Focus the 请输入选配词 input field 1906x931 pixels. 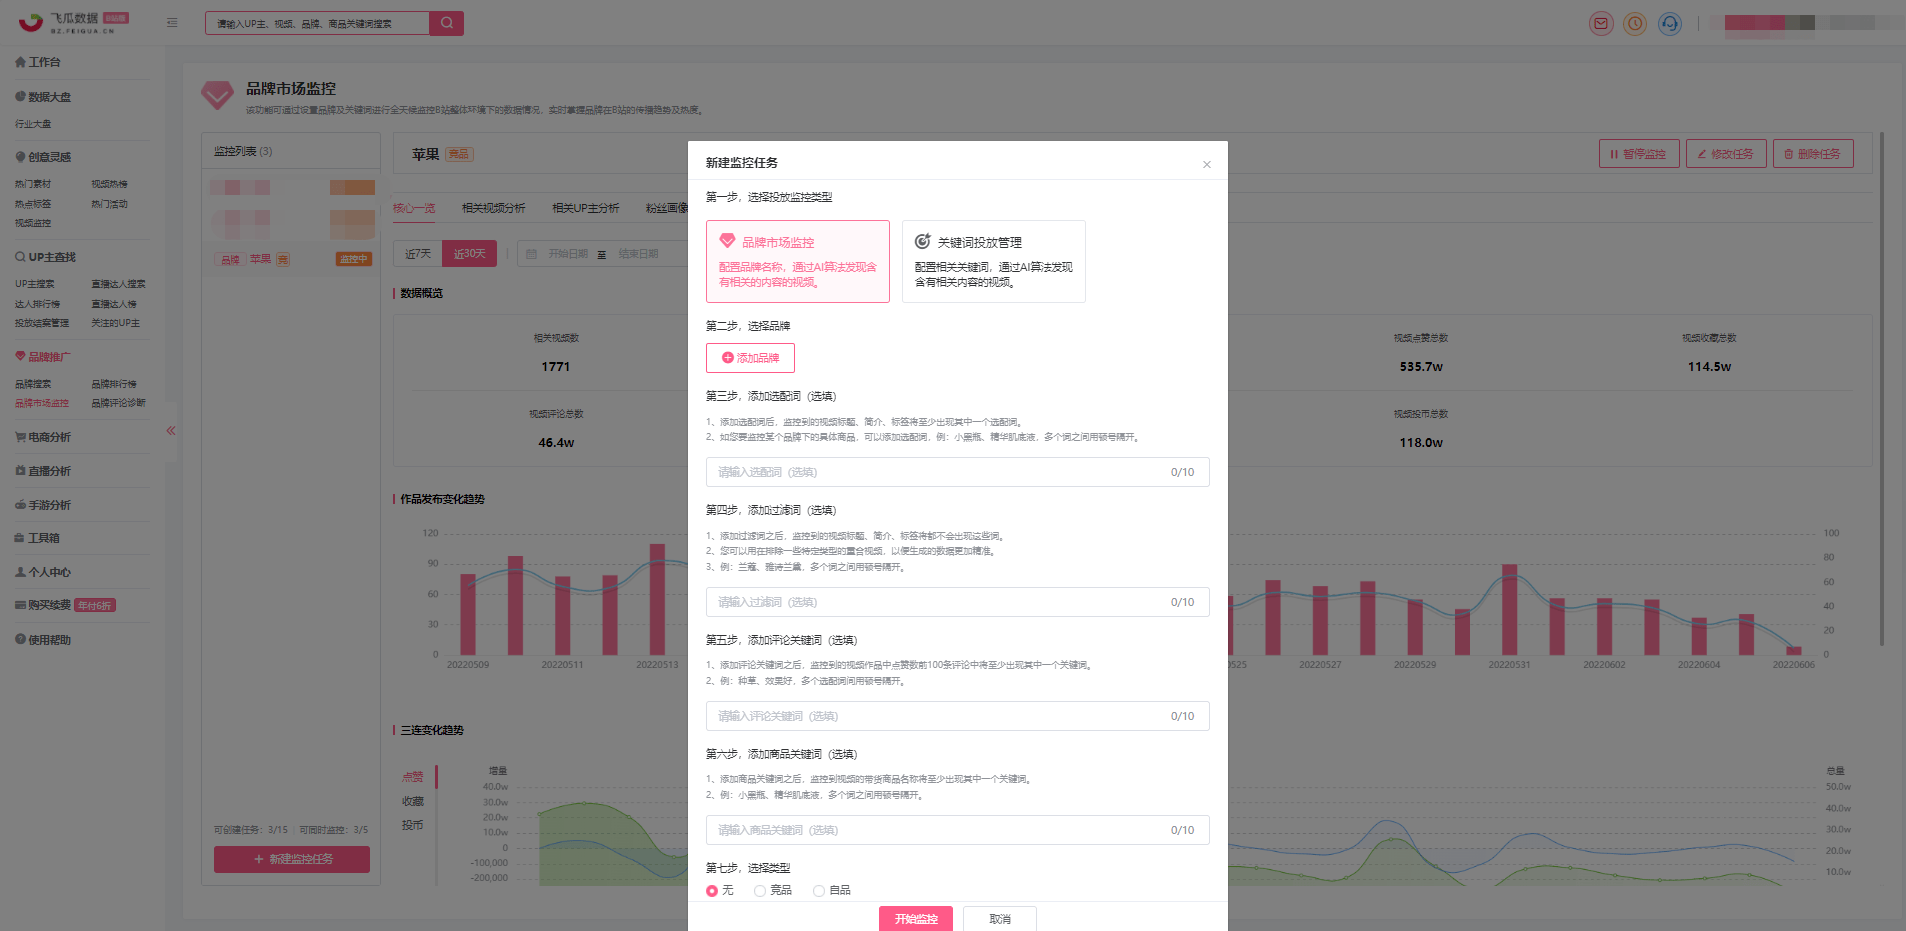coord(957,472)
